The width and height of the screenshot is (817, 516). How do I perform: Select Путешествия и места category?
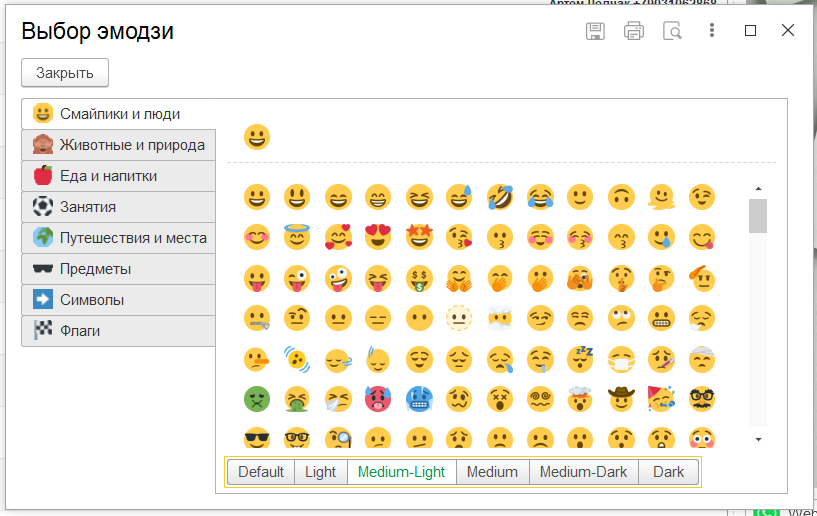coord(118,238)
